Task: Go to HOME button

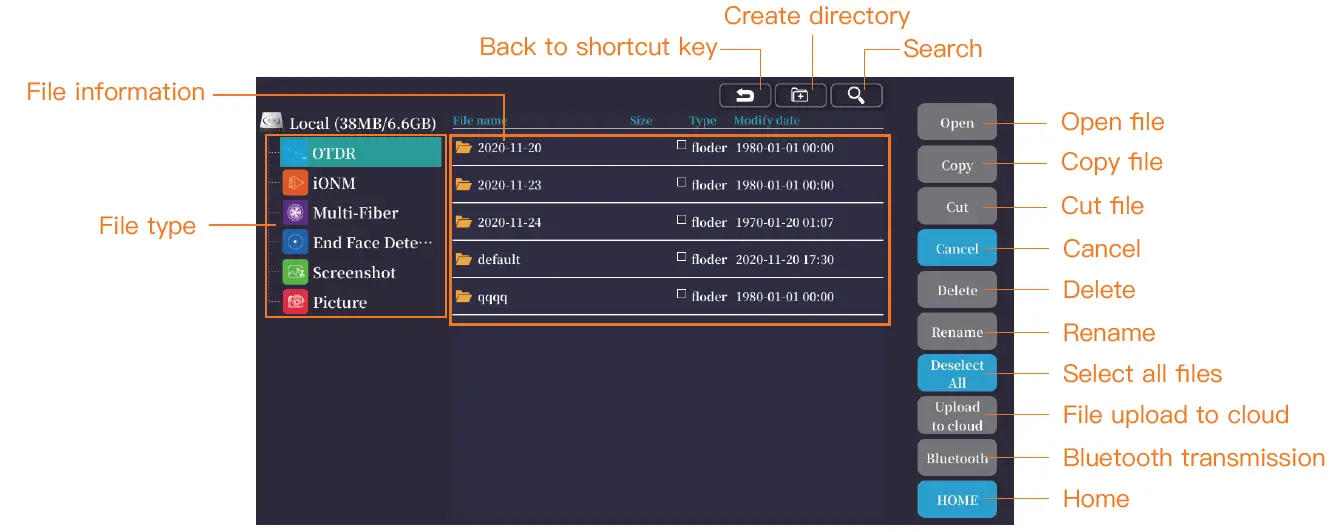Action: tap(957, 500)
